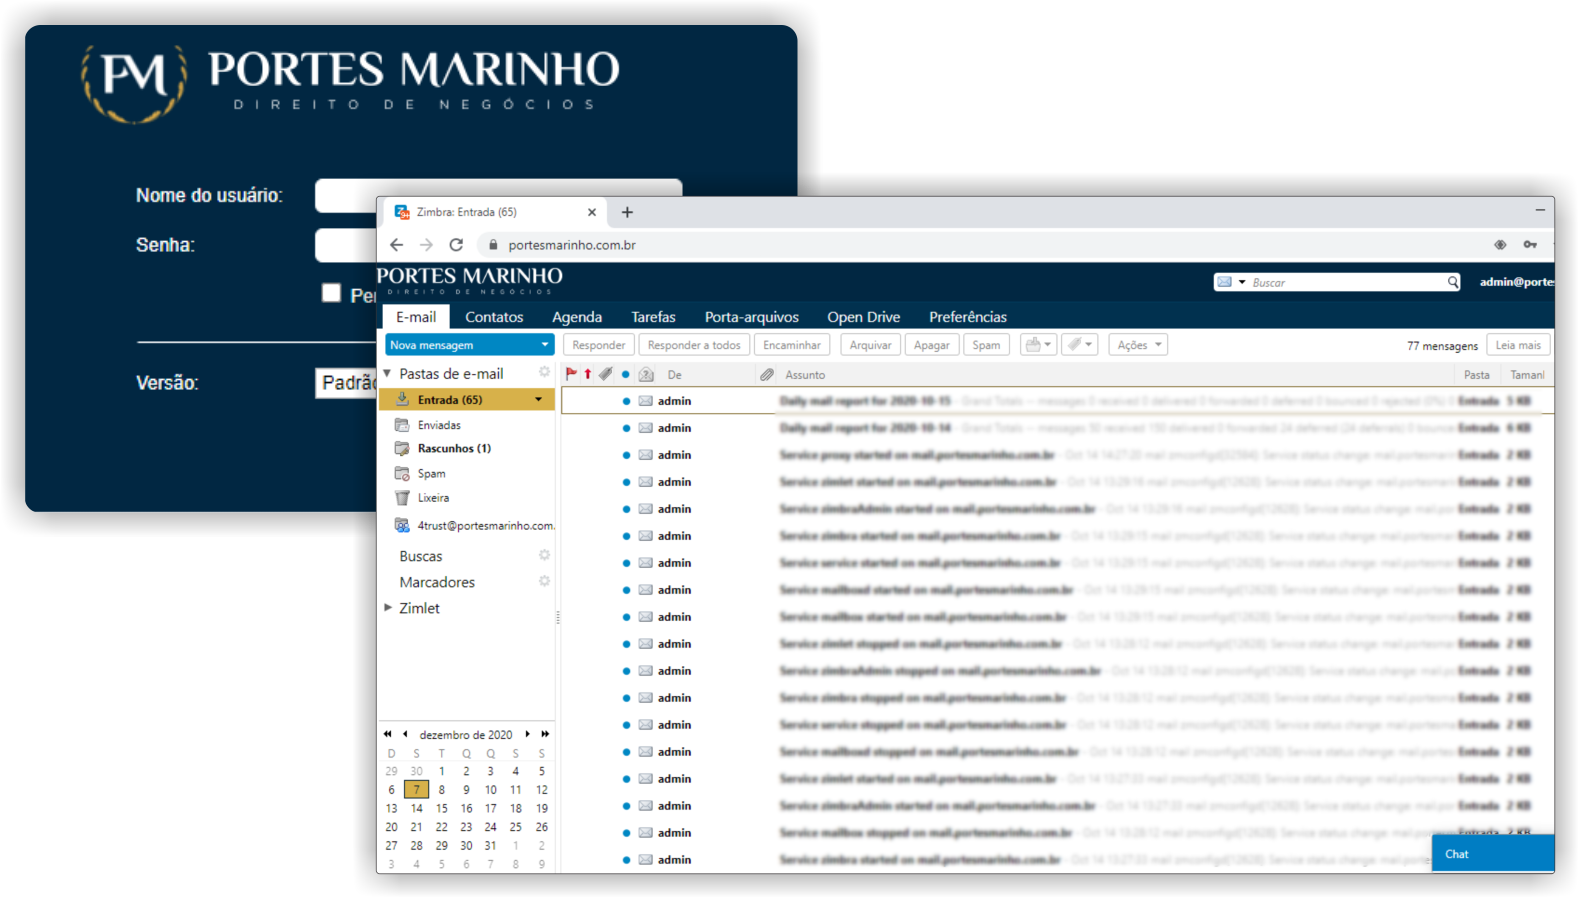
Task: Click the envelope icon of the third admin message
Action: pyautogui.click(x=646, y=455)
